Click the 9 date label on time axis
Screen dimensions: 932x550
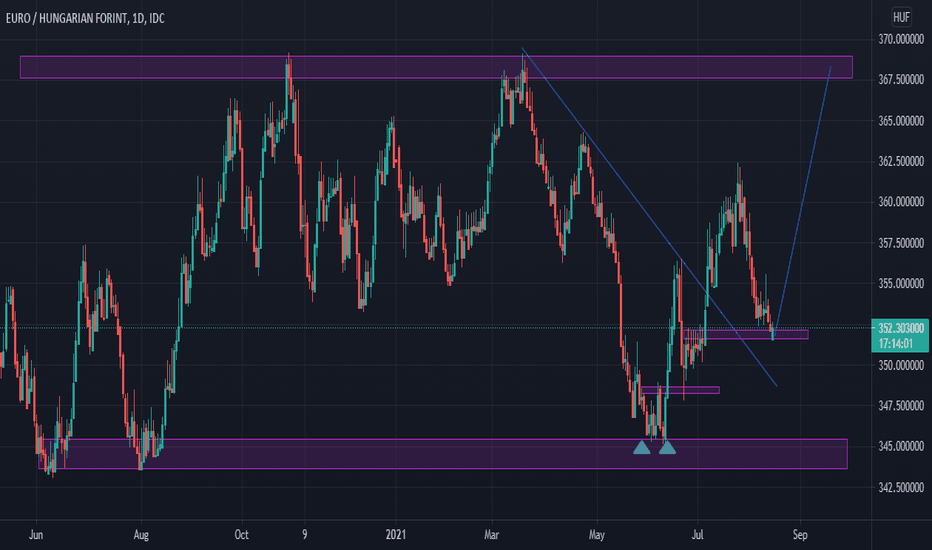pos(304,535)
